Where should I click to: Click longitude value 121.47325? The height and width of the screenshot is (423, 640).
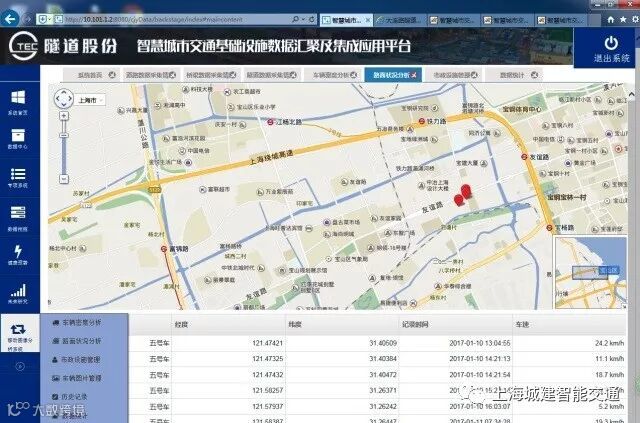tap(267, 358)
